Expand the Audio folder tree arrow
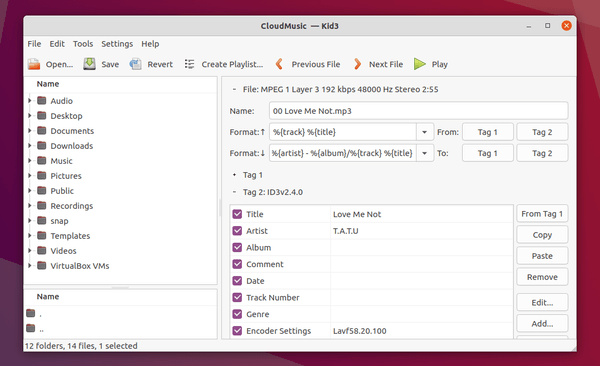This screenshot has width=600, height=366. tap(30, 101)
